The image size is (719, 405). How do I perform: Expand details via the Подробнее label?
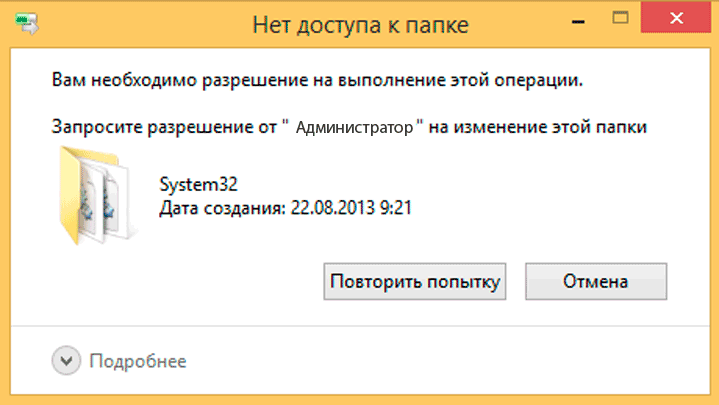(x=138, y=360)
